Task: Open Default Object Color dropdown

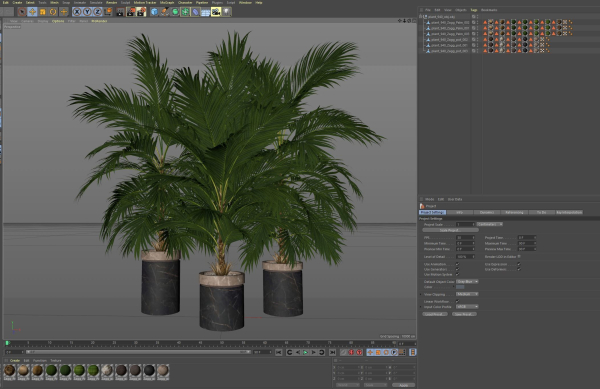Action: tap(467, 282)
